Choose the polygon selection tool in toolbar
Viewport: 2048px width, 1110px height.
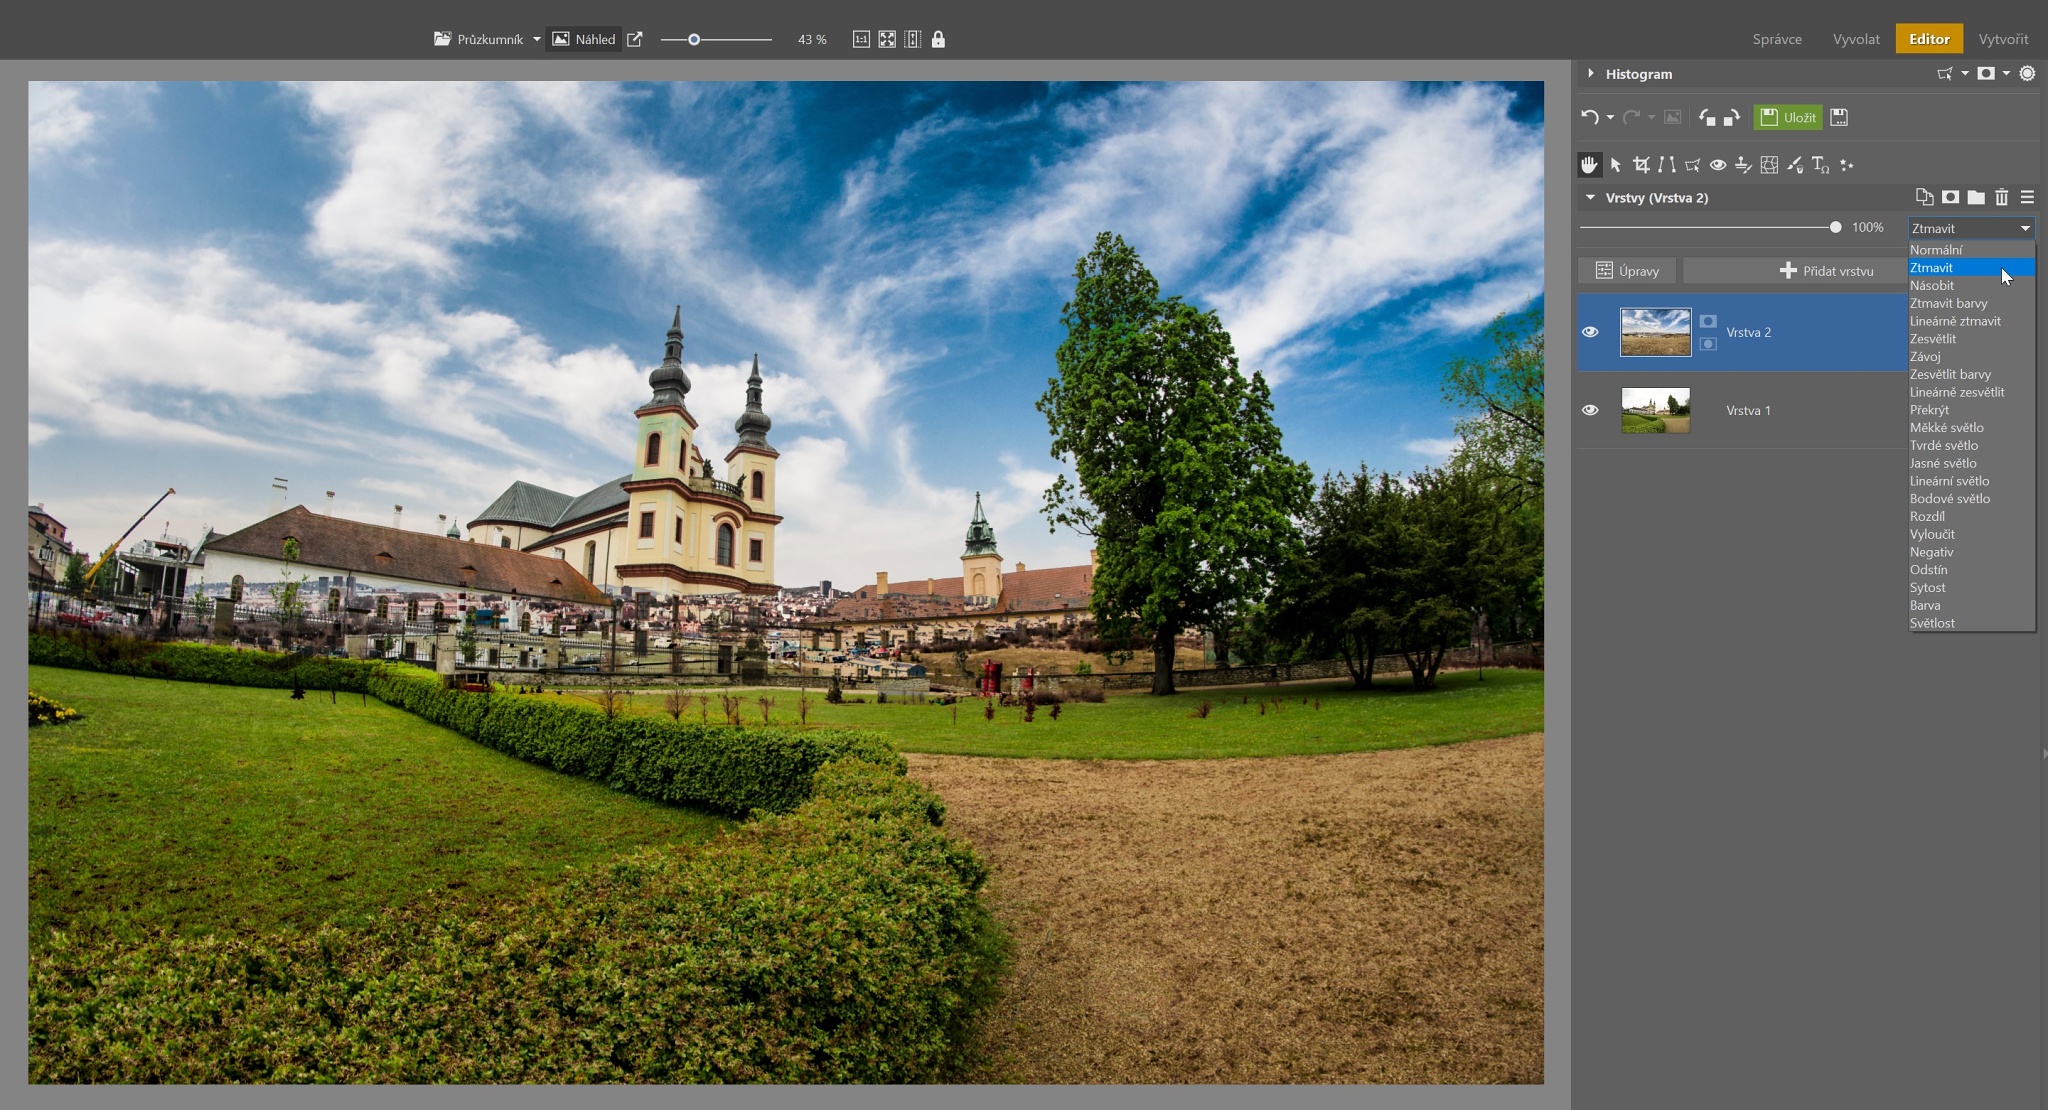(1692, 165)
